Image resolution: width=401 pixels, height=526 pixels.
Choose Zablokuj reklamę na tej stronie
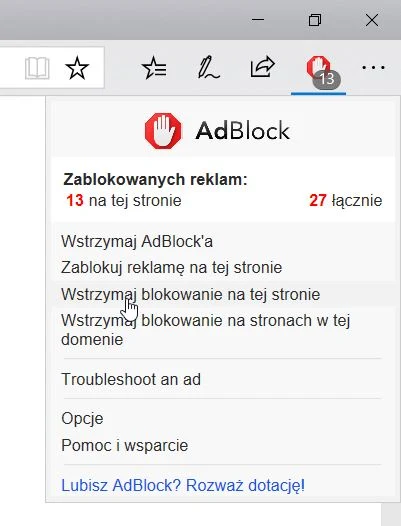click(171, 268)
